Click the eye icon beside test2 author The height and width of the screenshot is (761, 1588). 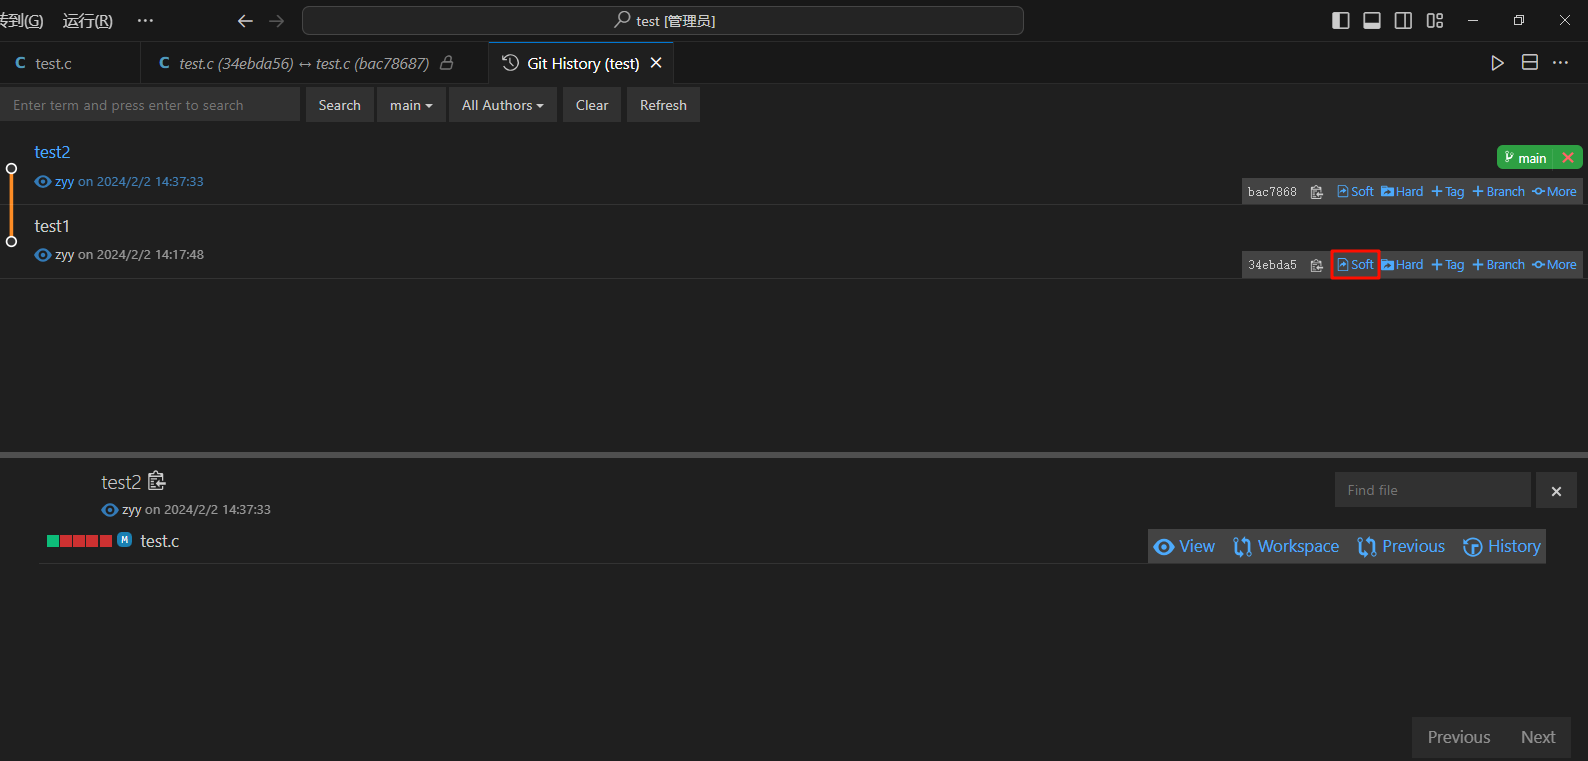click(x=43, y=182)
